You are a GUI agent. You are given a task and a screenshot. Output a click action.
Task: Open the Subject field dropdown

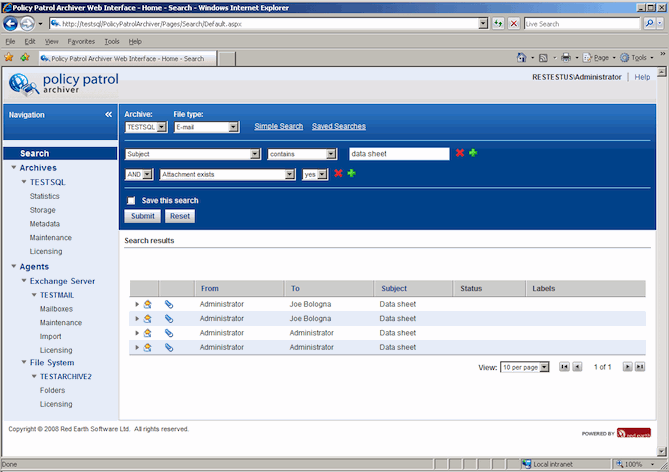click(193, 154)
